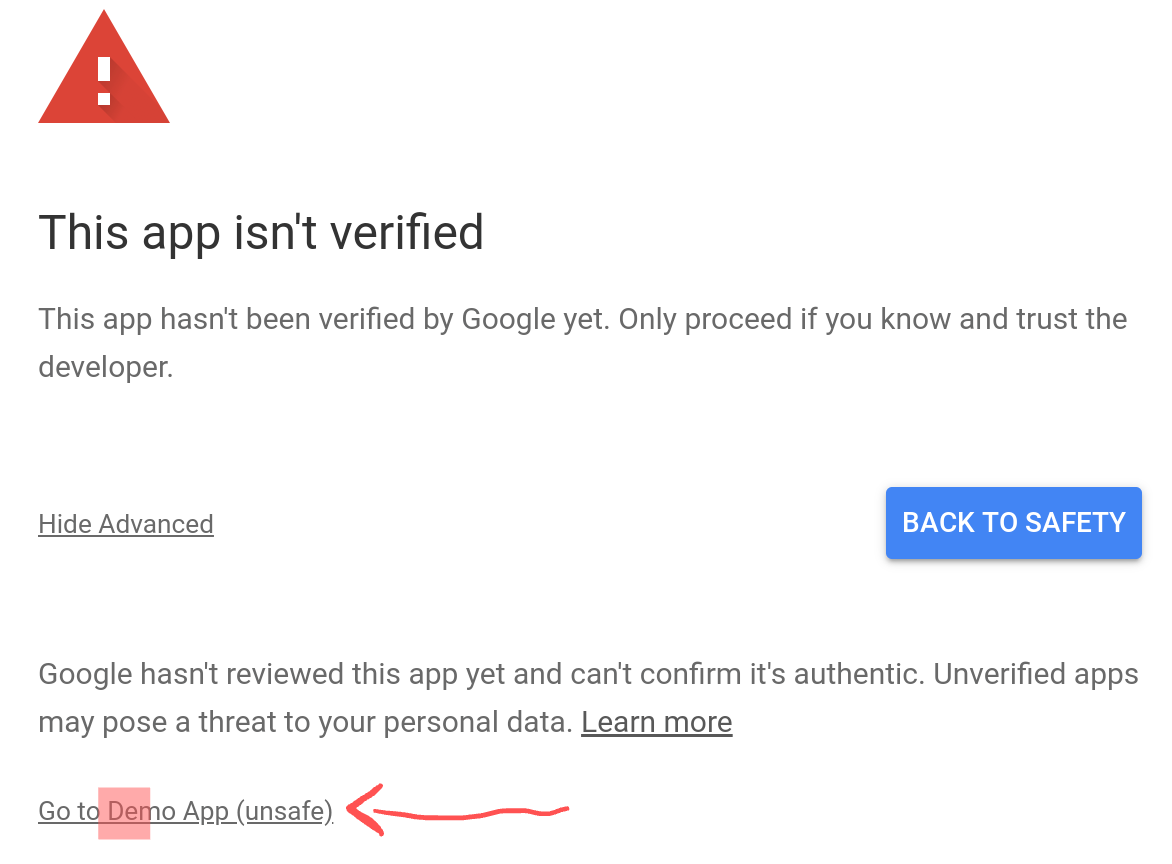Click "personal data." text before Learn more

click(478, 722)
